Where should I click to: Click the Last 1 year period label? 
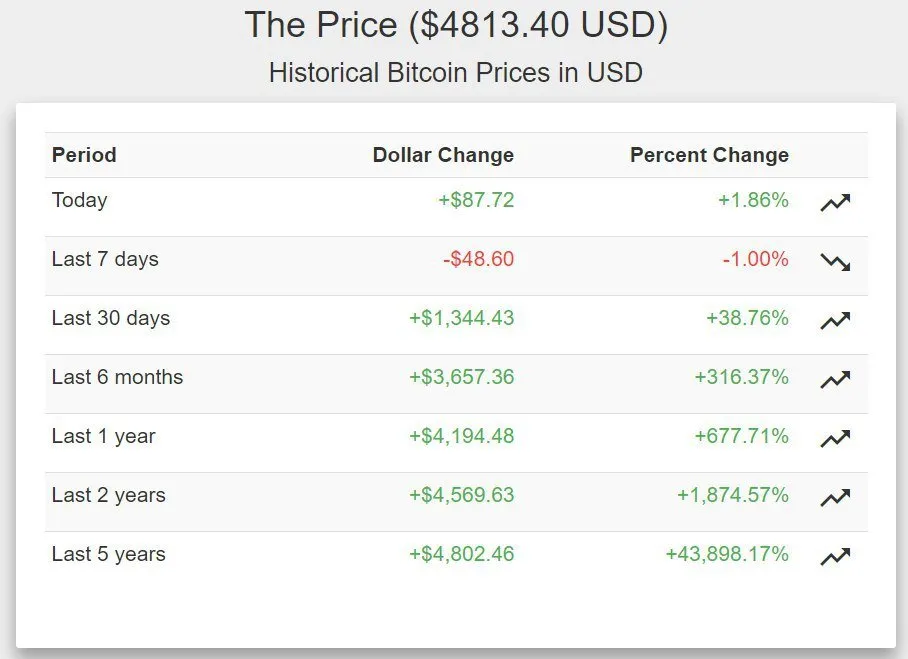point(104,436)
